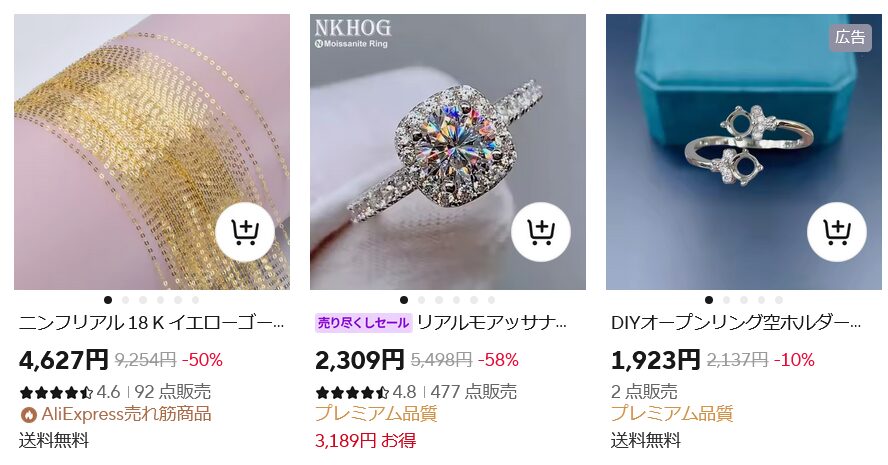
Task: Add the DIY open ring holder to cart
Action: pyautogui.click(x=836, y=232)
